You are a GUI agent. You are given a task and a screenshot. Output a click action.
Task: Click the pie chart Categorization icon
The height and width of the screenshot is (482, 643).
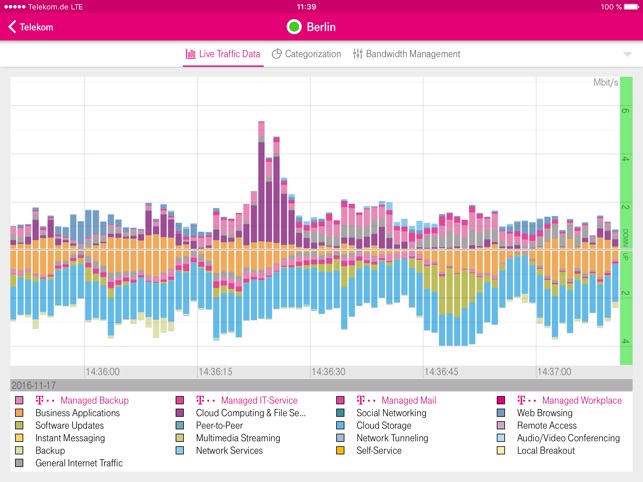click(276, 54)
